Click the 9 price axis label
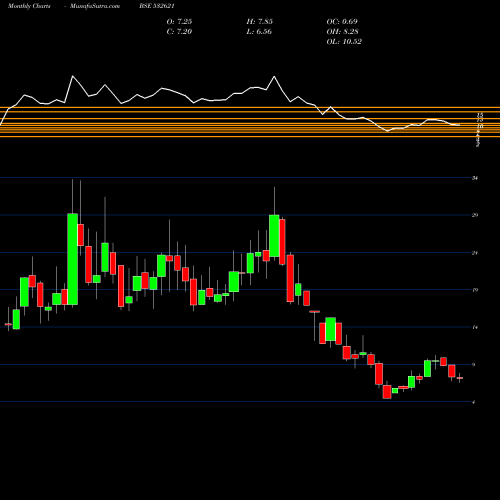The height and width of the screenshot is (500, 500). pyautogui.click(x=474, y=365)
